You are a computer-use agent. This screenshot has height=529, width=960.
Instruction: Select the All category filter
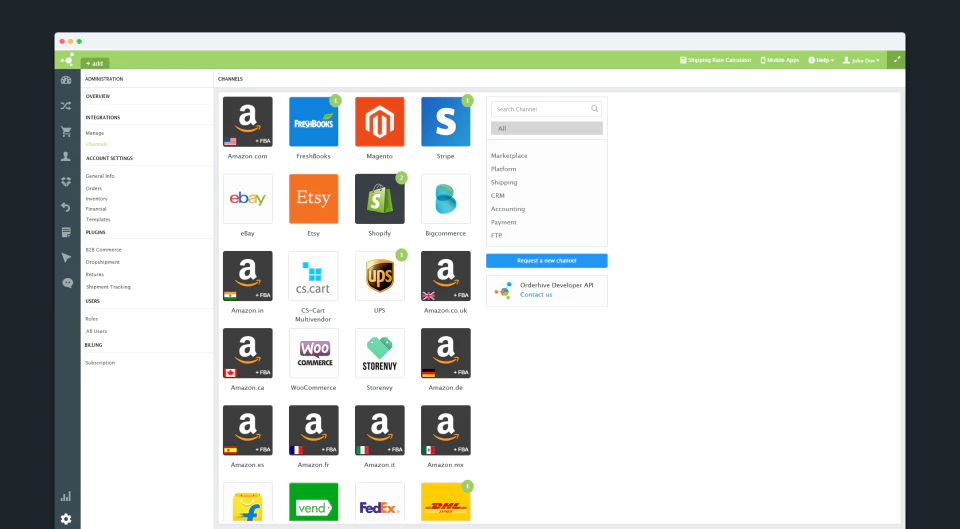tap(547, 128)
